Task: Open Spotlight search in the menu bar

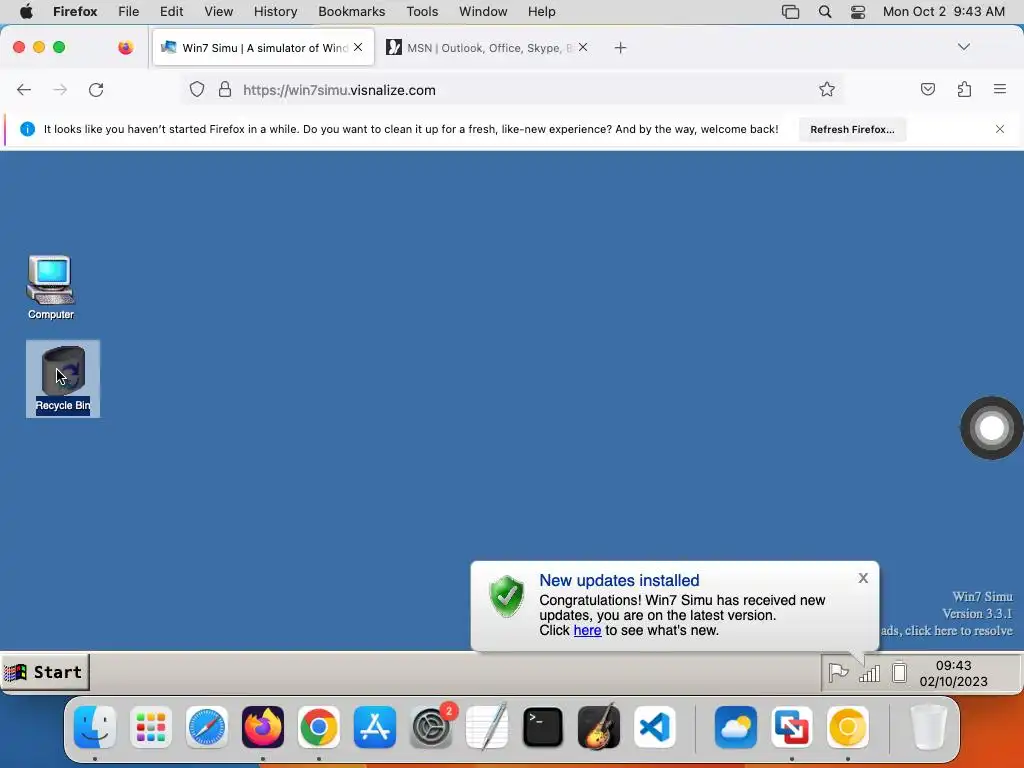Action: (825, 12)
